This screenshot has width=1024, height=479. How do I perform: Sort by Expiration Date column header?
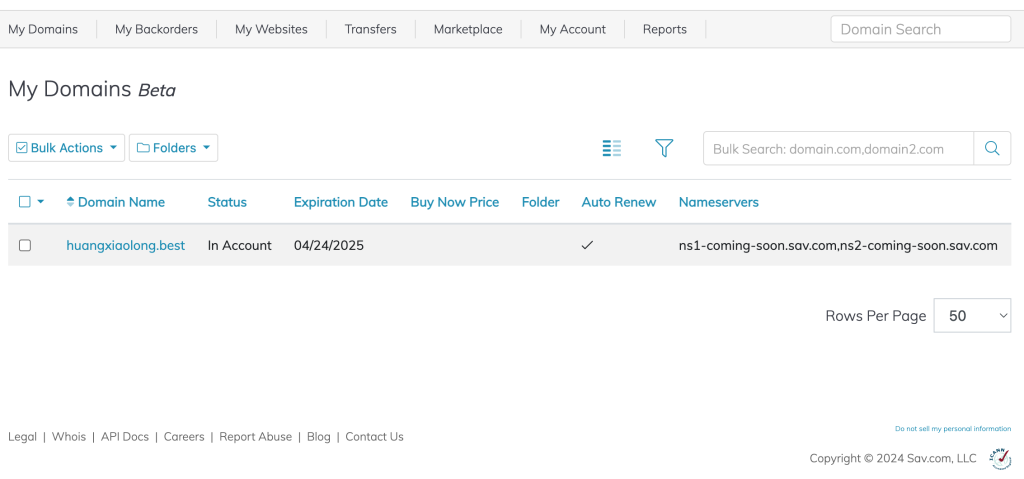pyautogui.click(x=340, y=202)
